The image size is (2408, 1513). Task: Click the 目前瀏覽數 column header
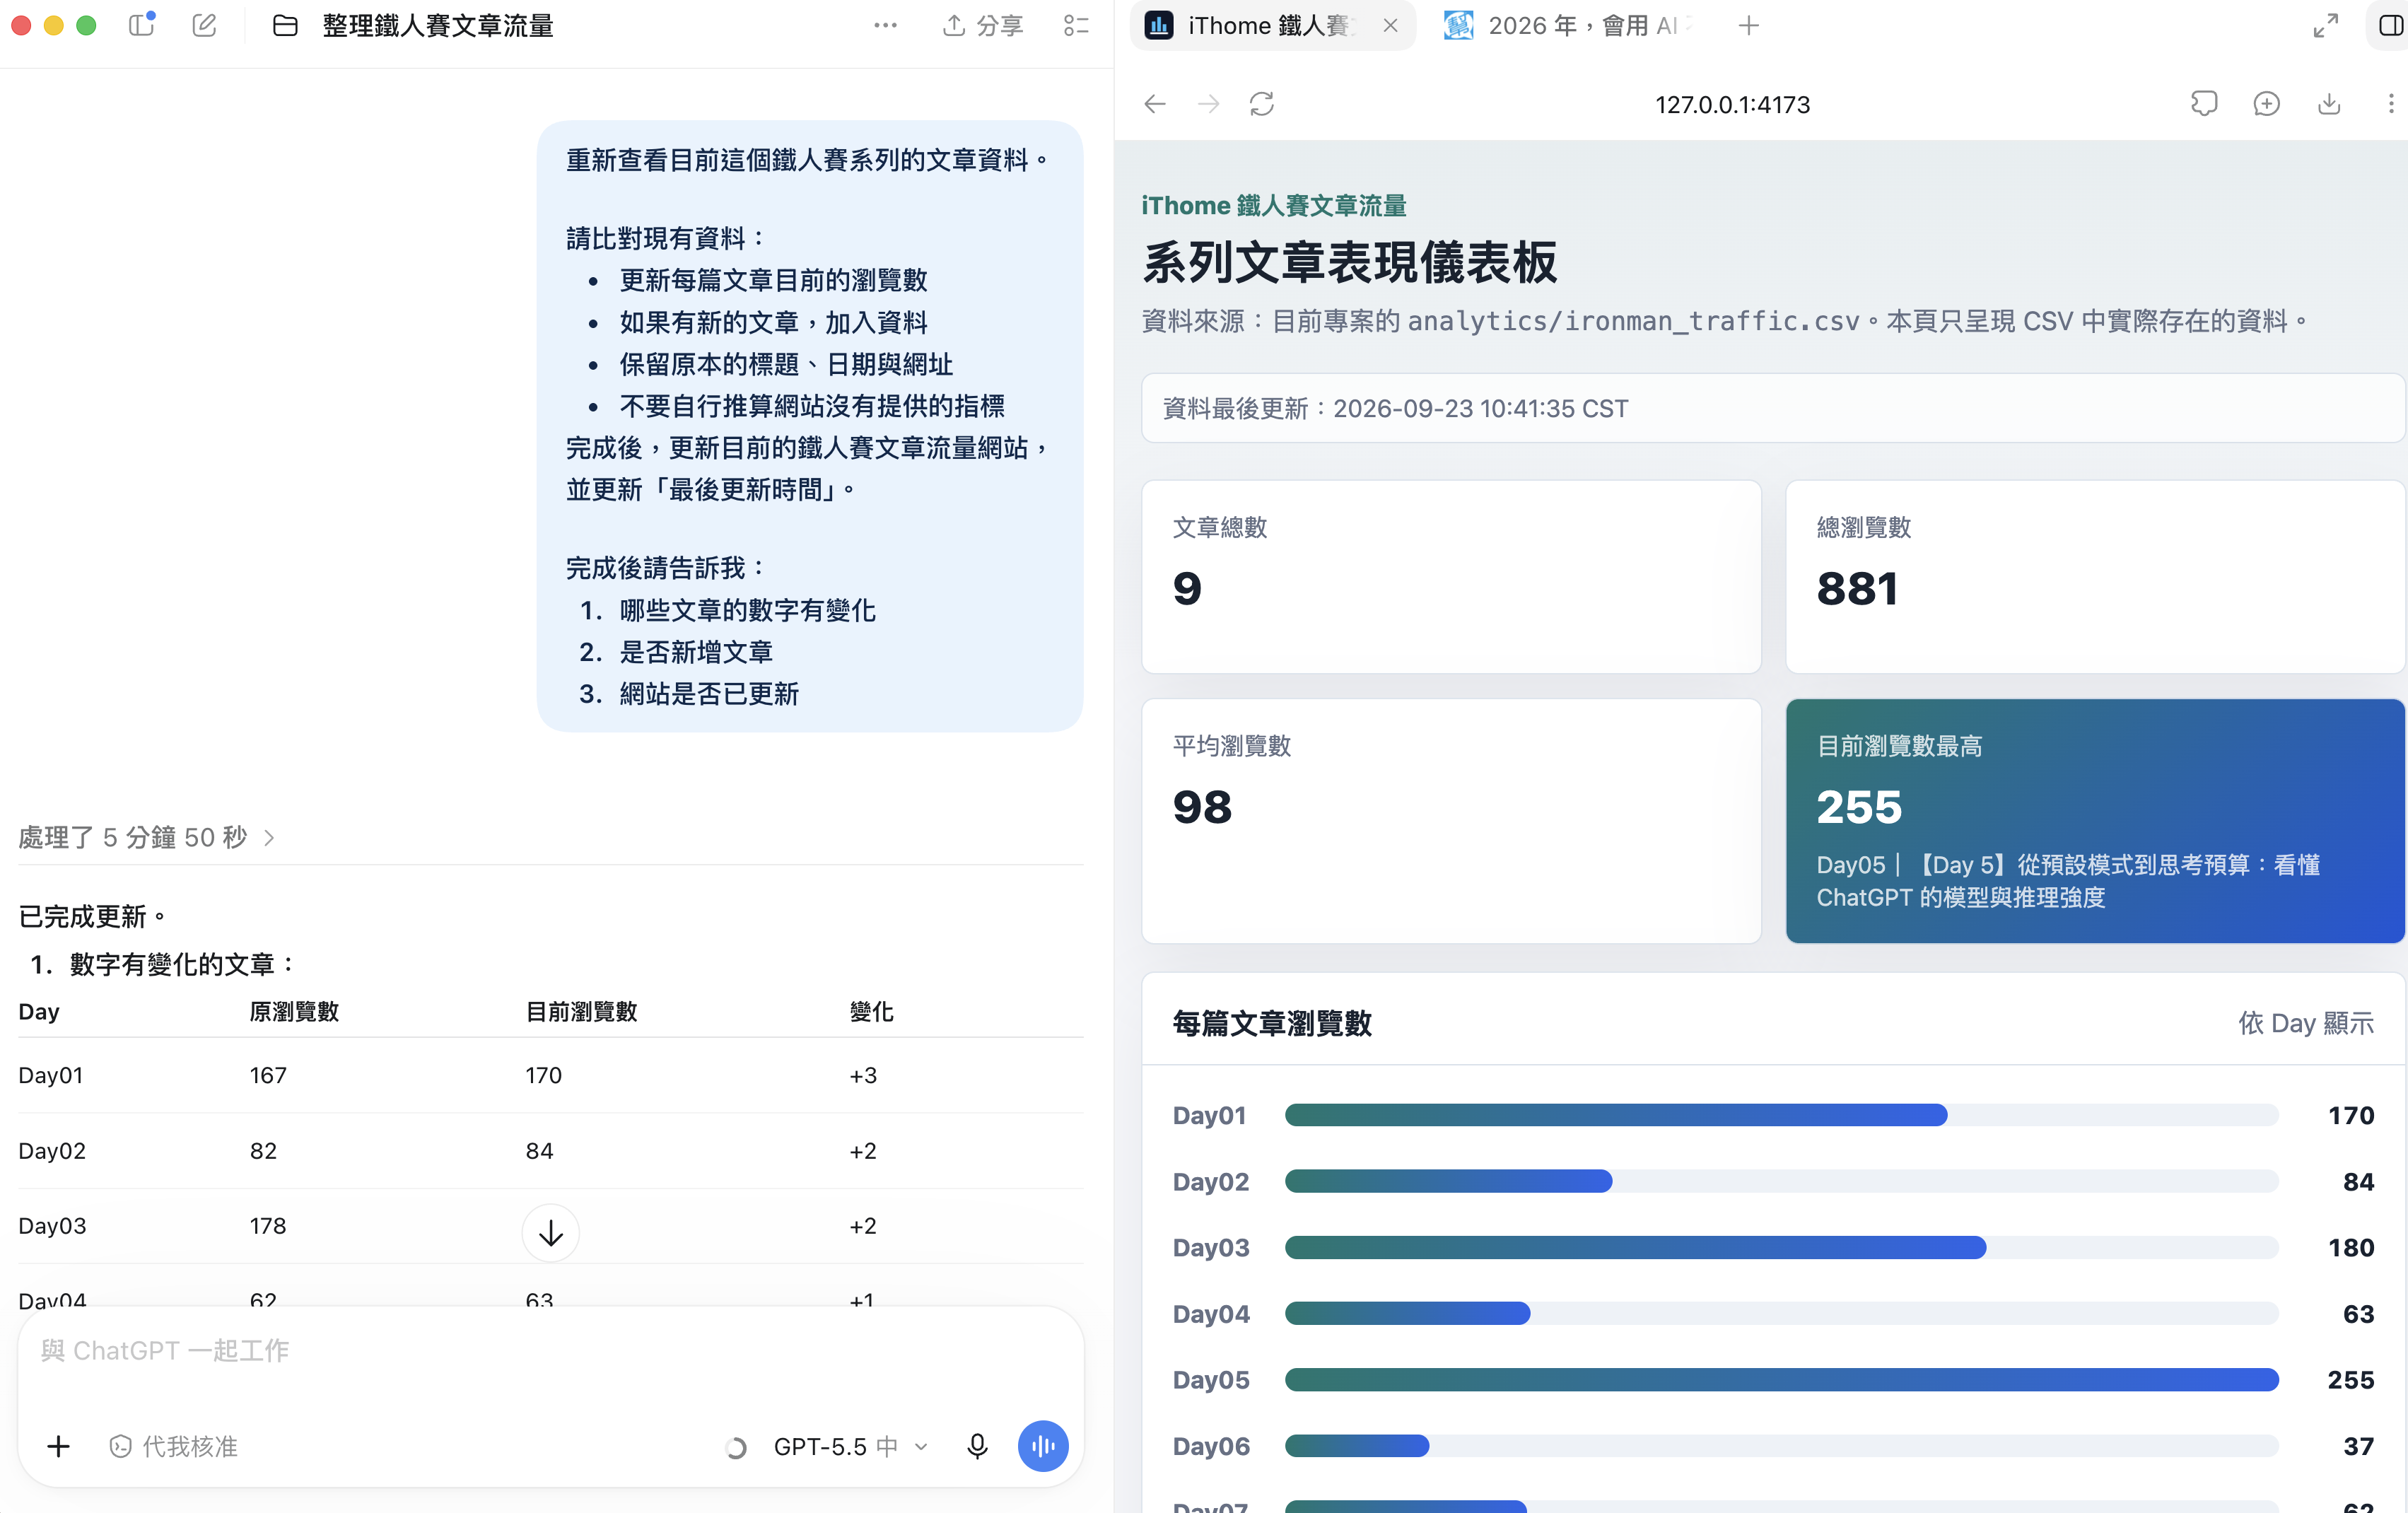581,1012
